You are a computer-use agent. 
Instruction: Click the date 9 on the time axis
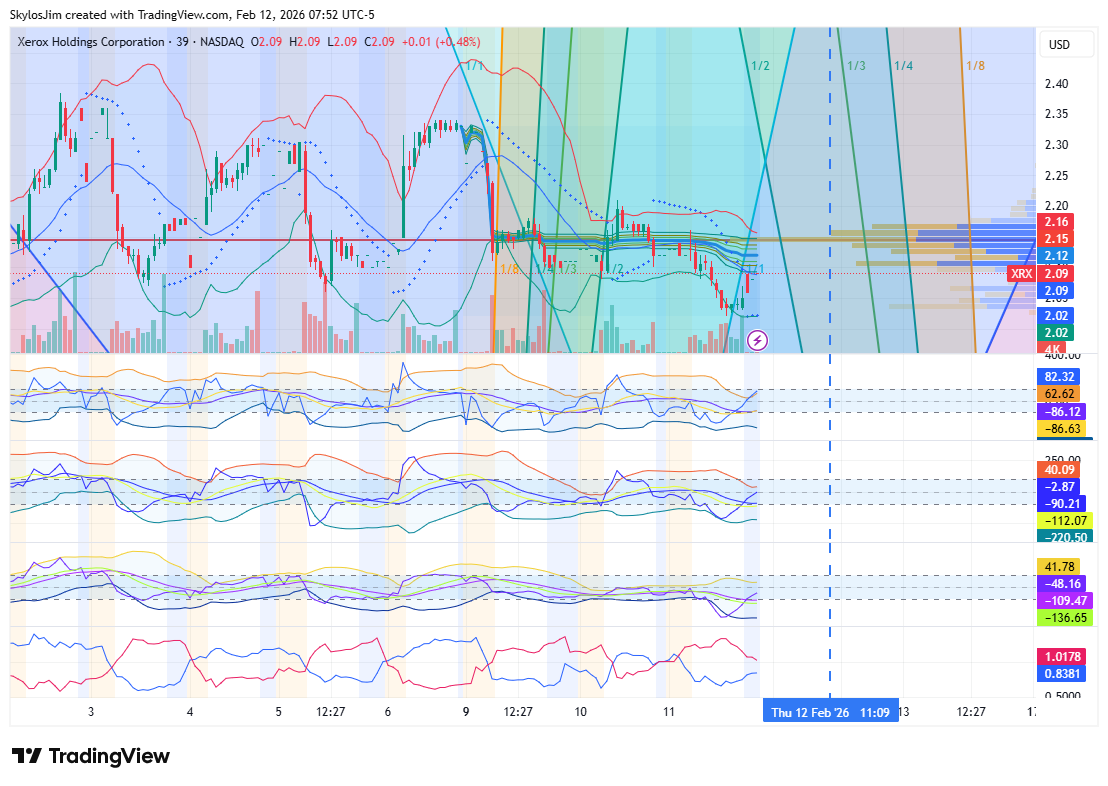[466, 712]
